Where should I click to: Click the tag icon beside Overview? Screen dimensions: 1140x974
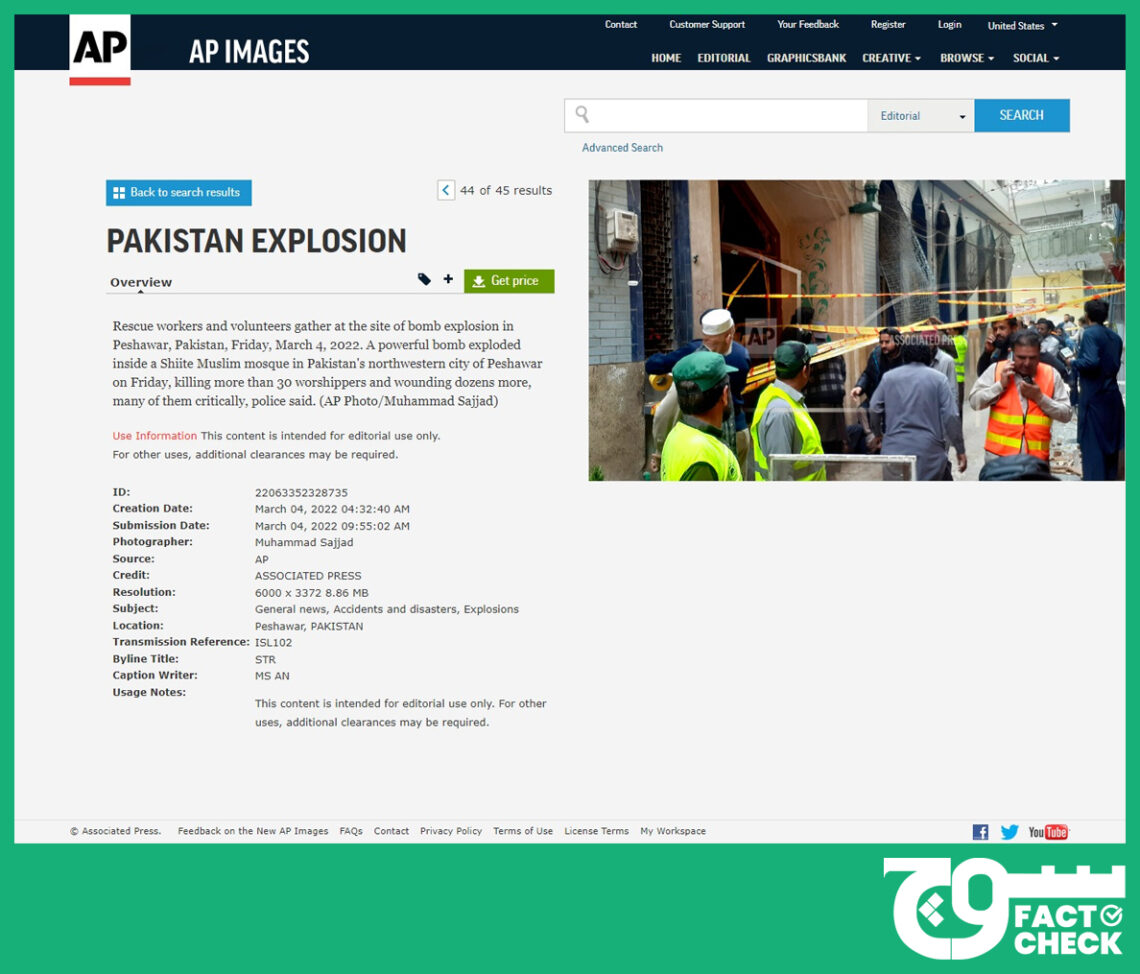pyautogui.click(x=424, y=279)
